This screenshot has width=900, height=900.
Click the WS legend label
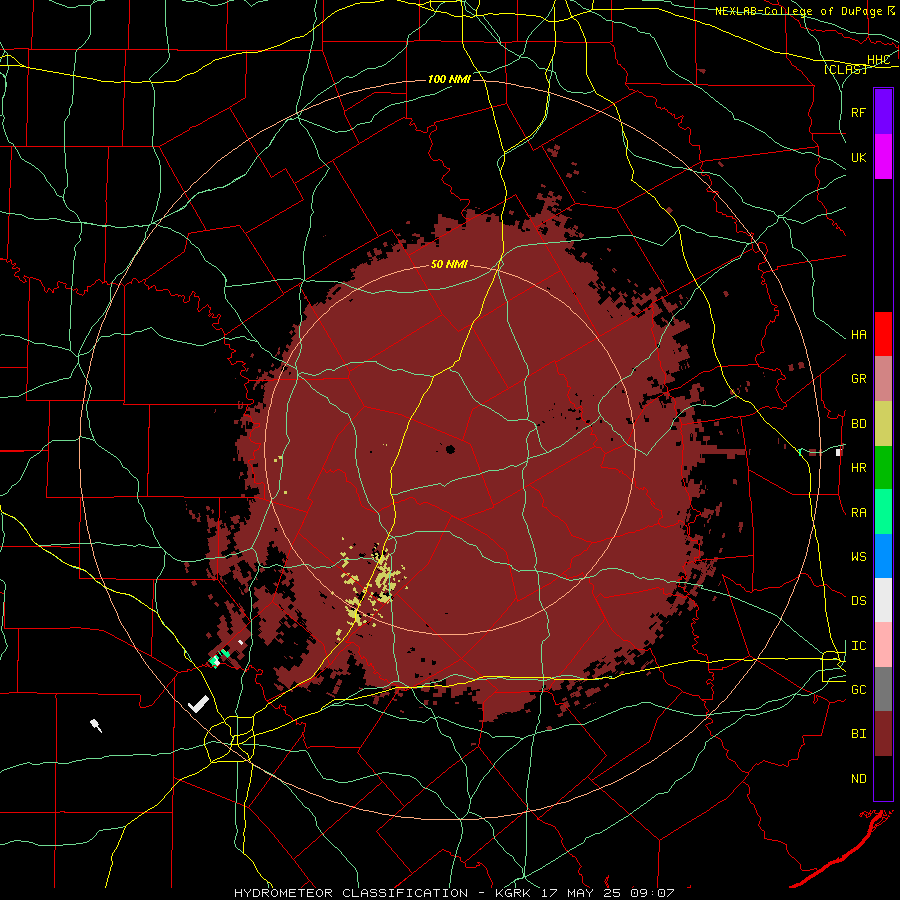858,557
